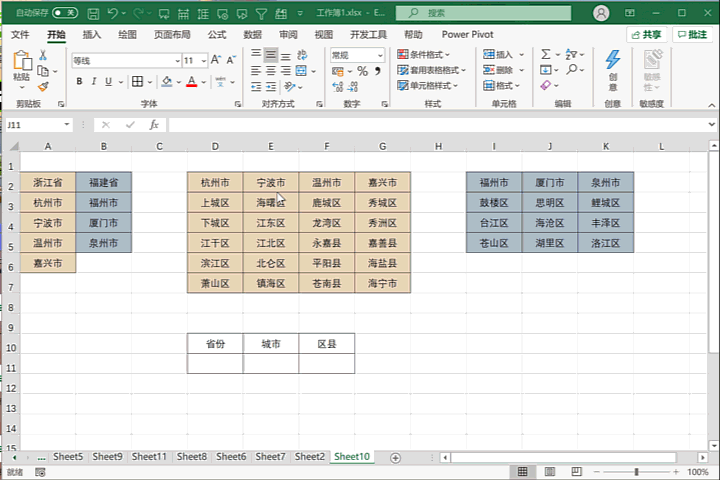Toggle Underline formatting
Viewport: 720px width, 480px height.
tap(108, 81)
